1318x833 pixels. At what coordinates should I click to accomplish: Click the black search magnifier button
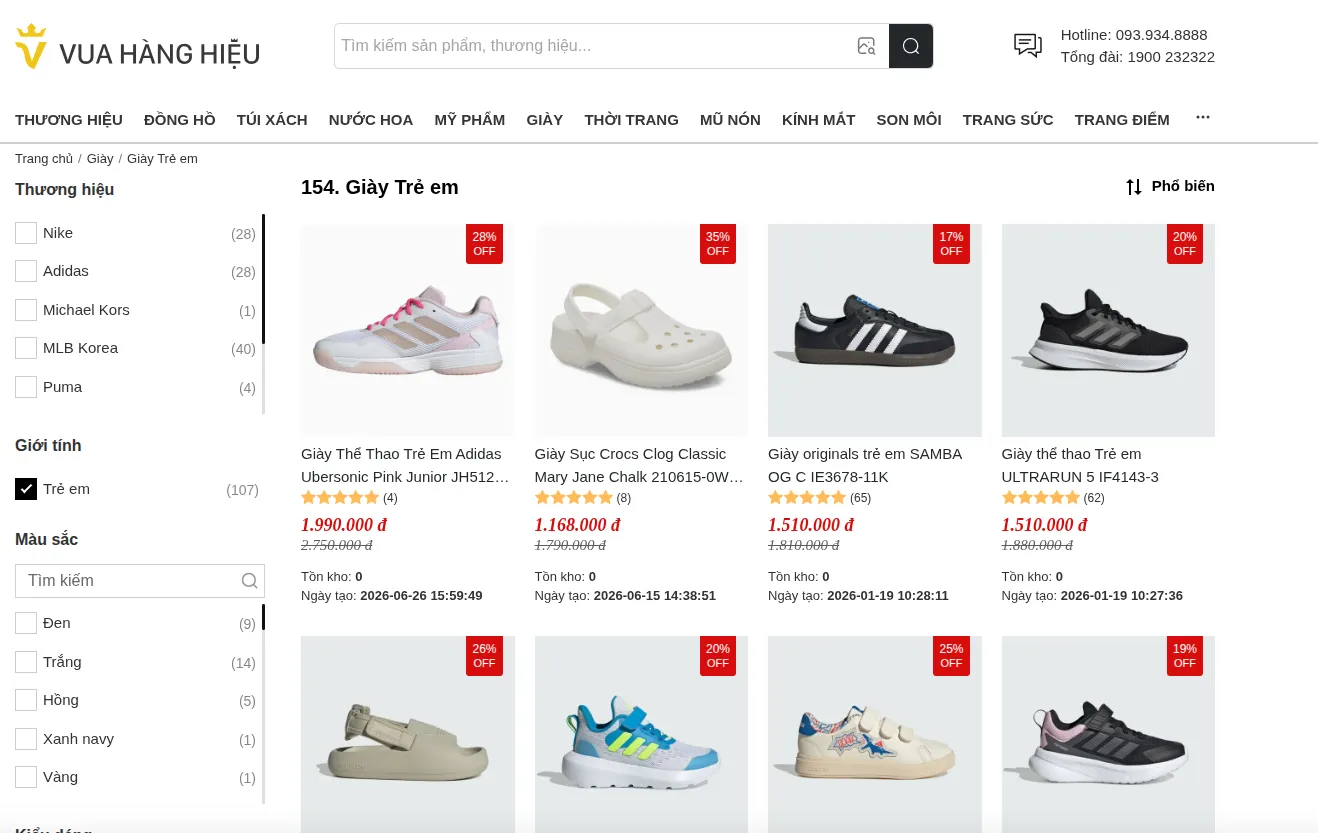pyautogui.click(x=911, y=46)
